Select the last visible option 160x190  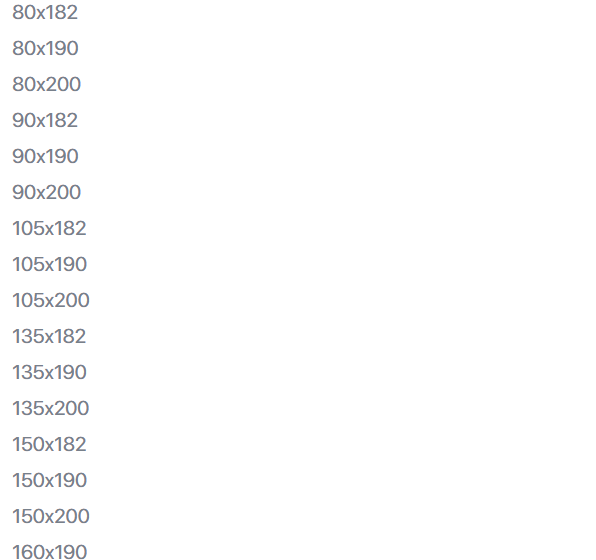(50, 552)
